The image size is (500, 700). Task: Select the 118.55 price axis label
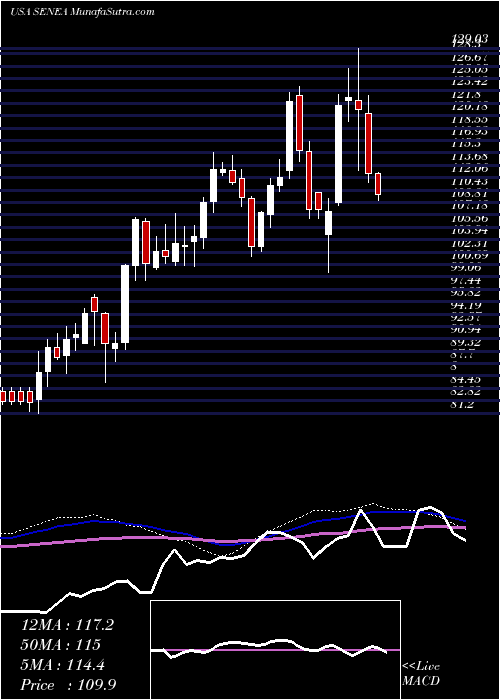coord(469,120)
